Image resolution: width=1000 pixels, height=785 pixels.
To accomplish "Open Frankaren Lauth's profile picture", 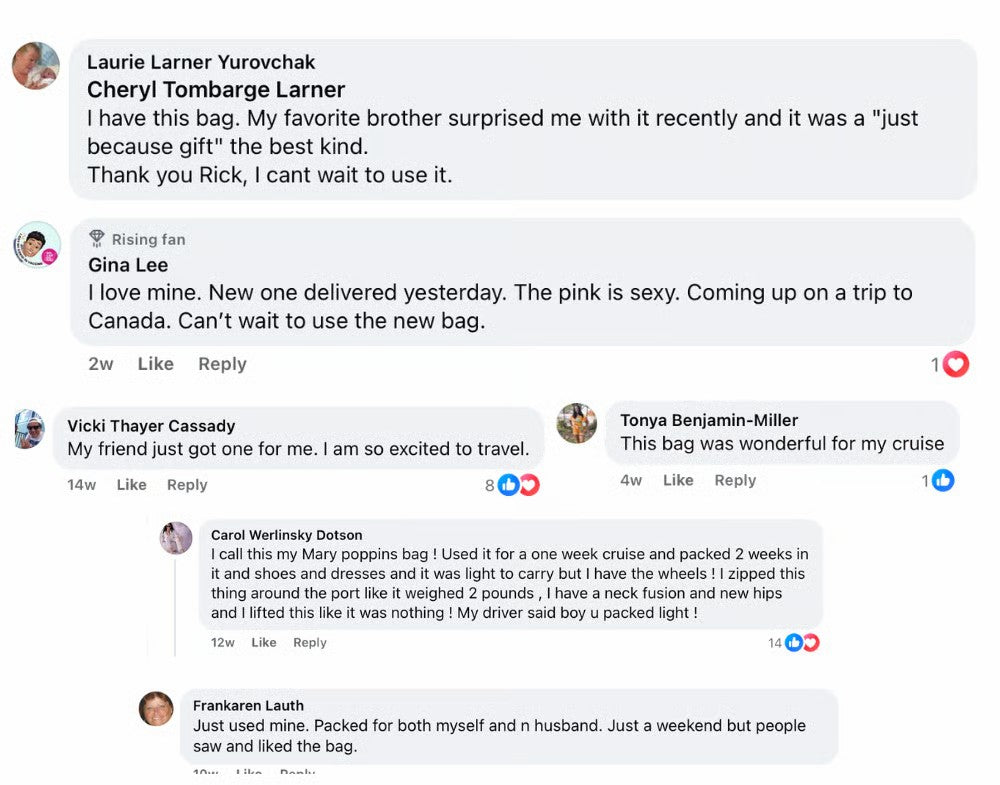I will 156,708.
